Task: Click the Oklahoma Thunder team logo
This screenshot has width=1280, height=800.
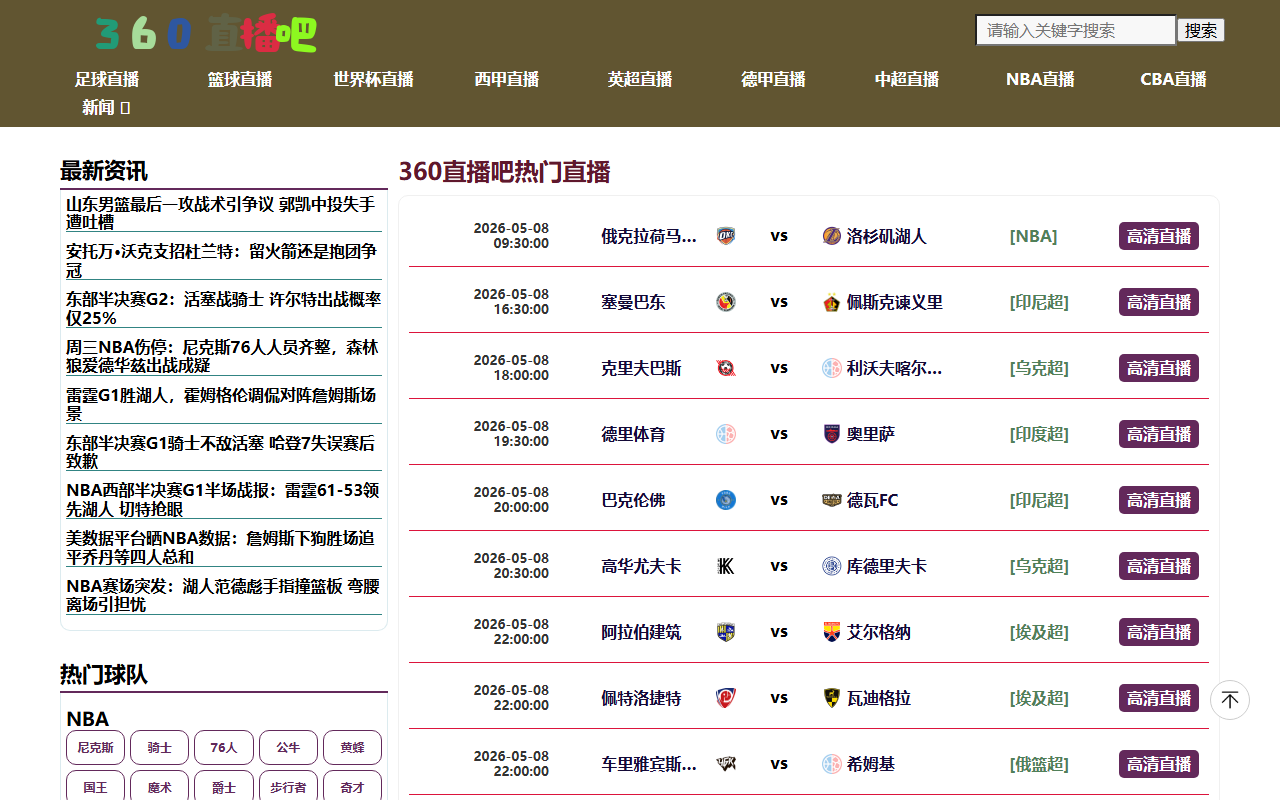Action: pyautogui.click(x=726, y=236)
